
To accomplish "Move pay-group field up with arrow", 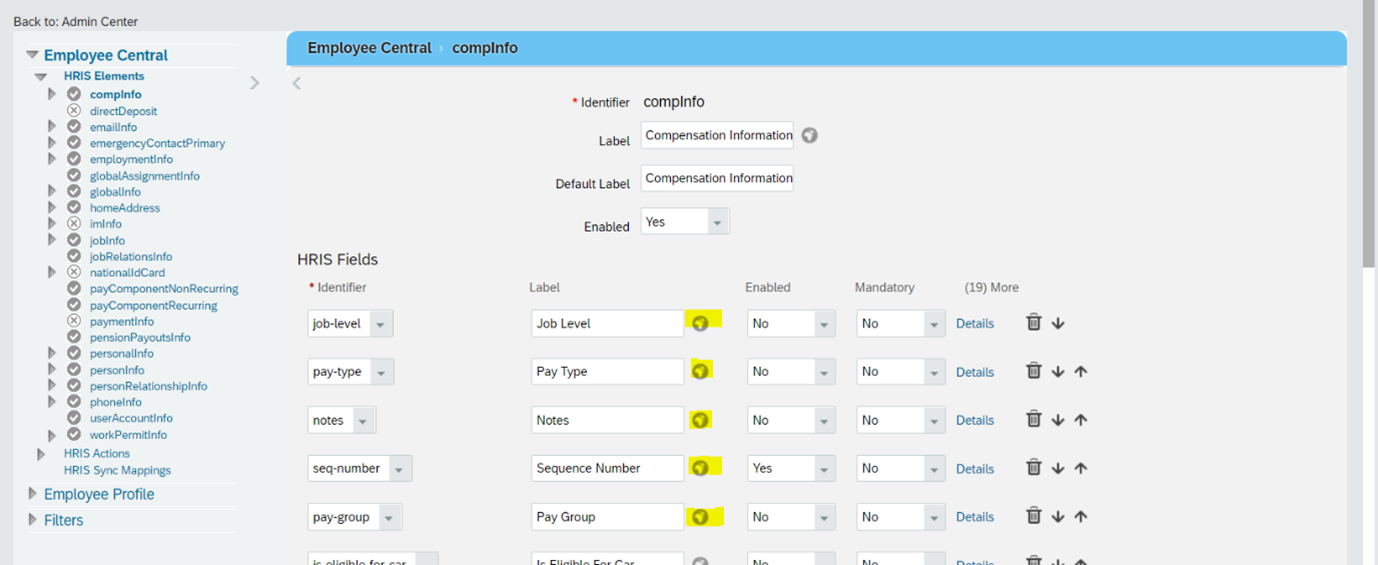I will 1081,517.
